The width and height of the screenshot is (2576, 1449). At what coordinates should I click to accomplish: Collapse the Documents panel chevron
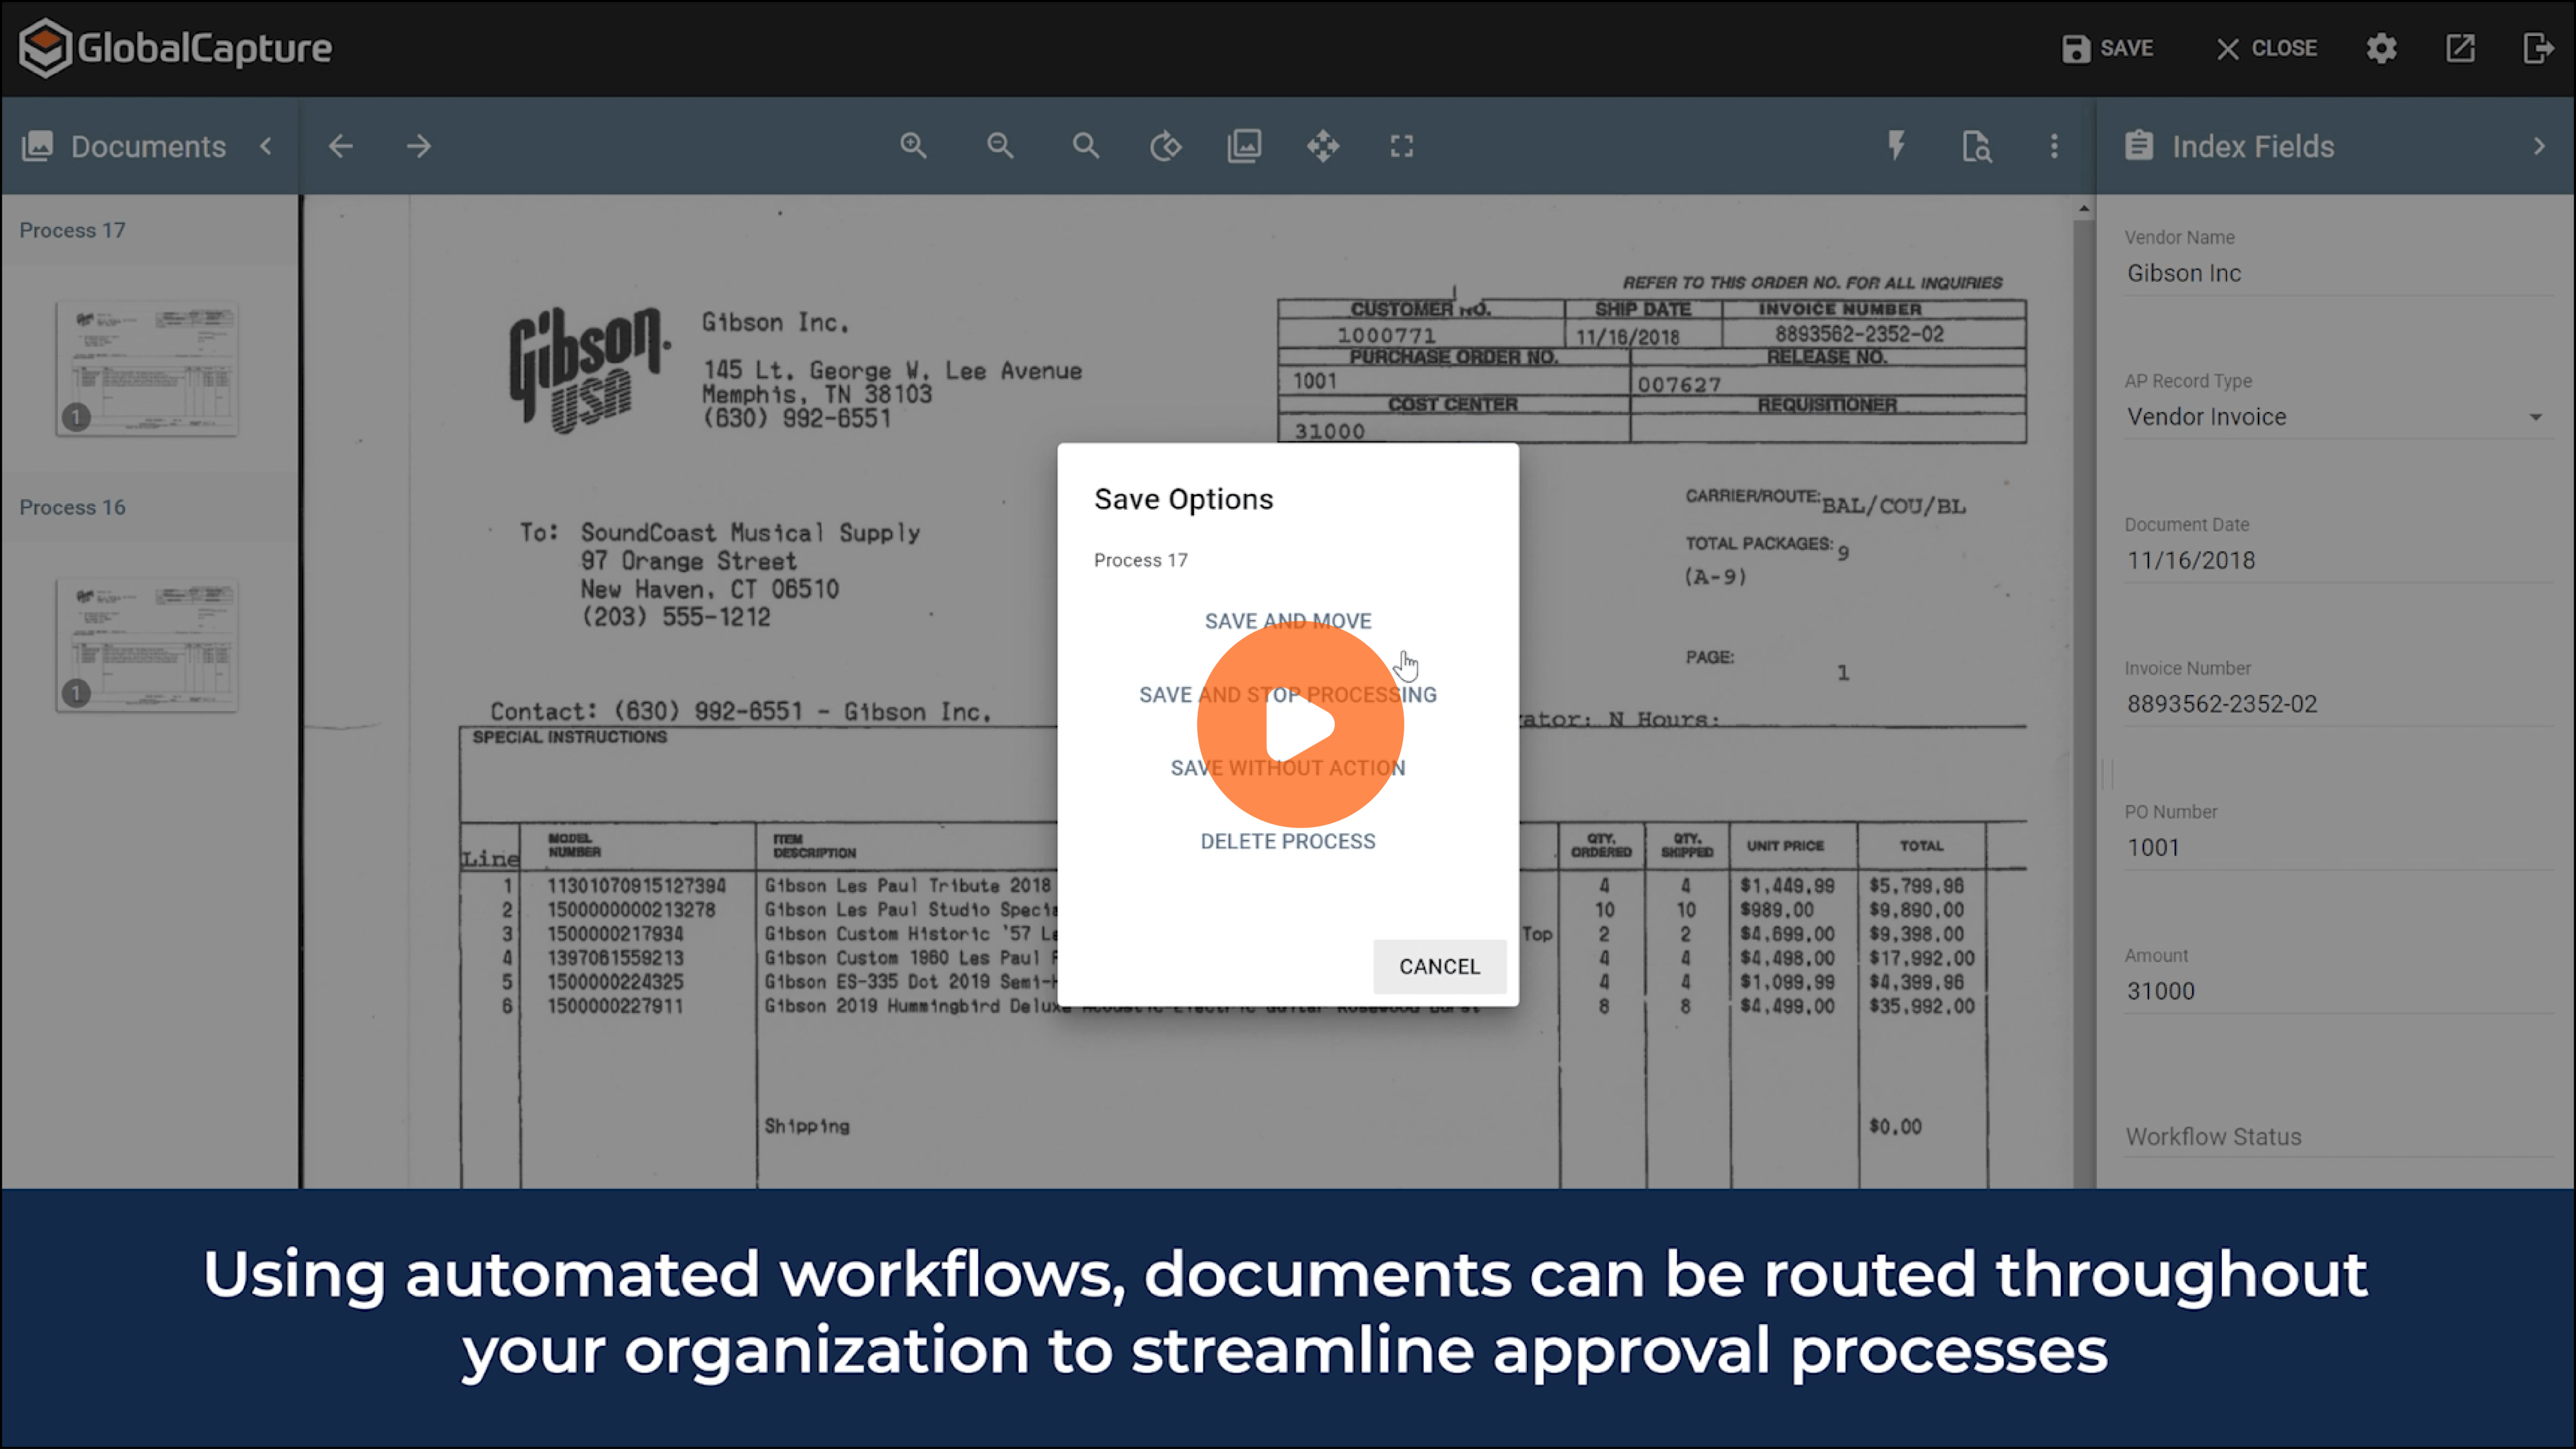[x=266, y=146]
